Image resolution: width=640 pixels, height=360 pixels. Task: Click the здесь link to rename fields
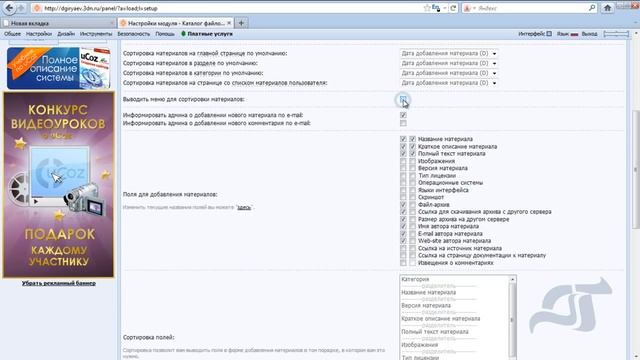pos(244,207)
